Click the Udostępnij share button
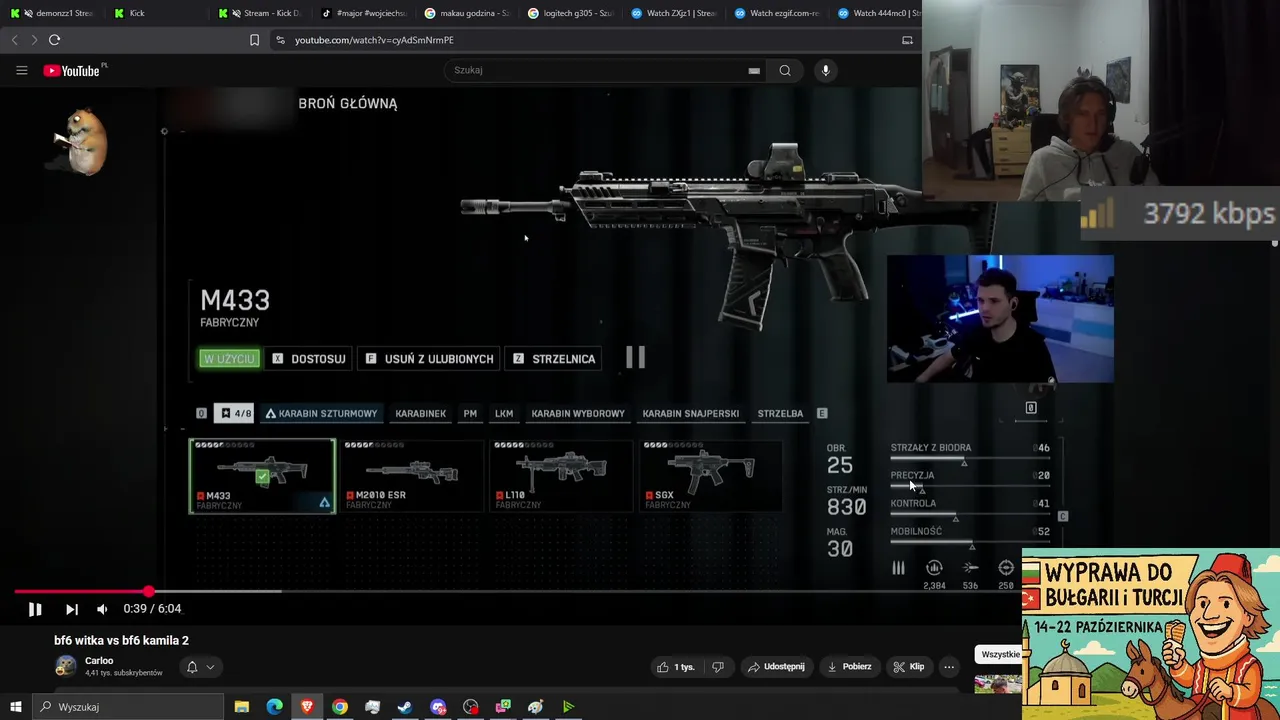 tap(776, 667)
